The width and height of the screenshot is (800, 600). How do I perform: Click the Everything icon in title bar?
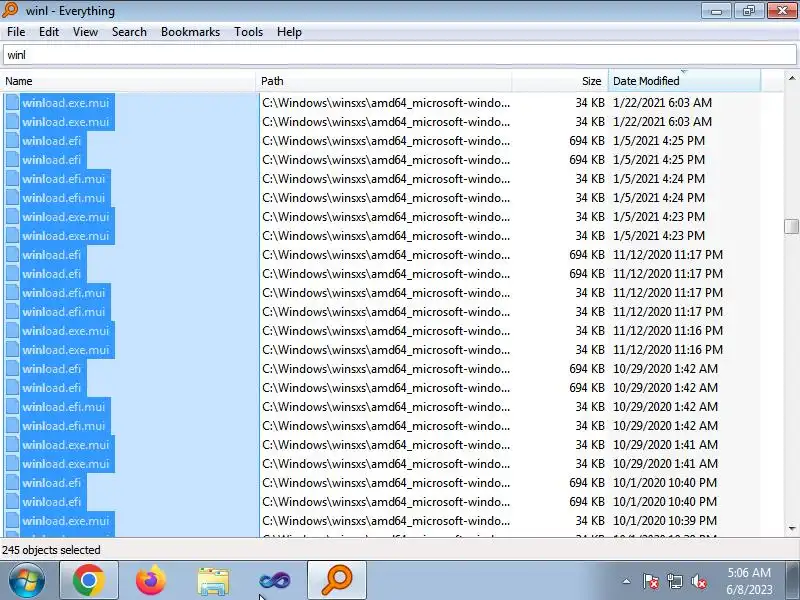[x=10, y=10]
